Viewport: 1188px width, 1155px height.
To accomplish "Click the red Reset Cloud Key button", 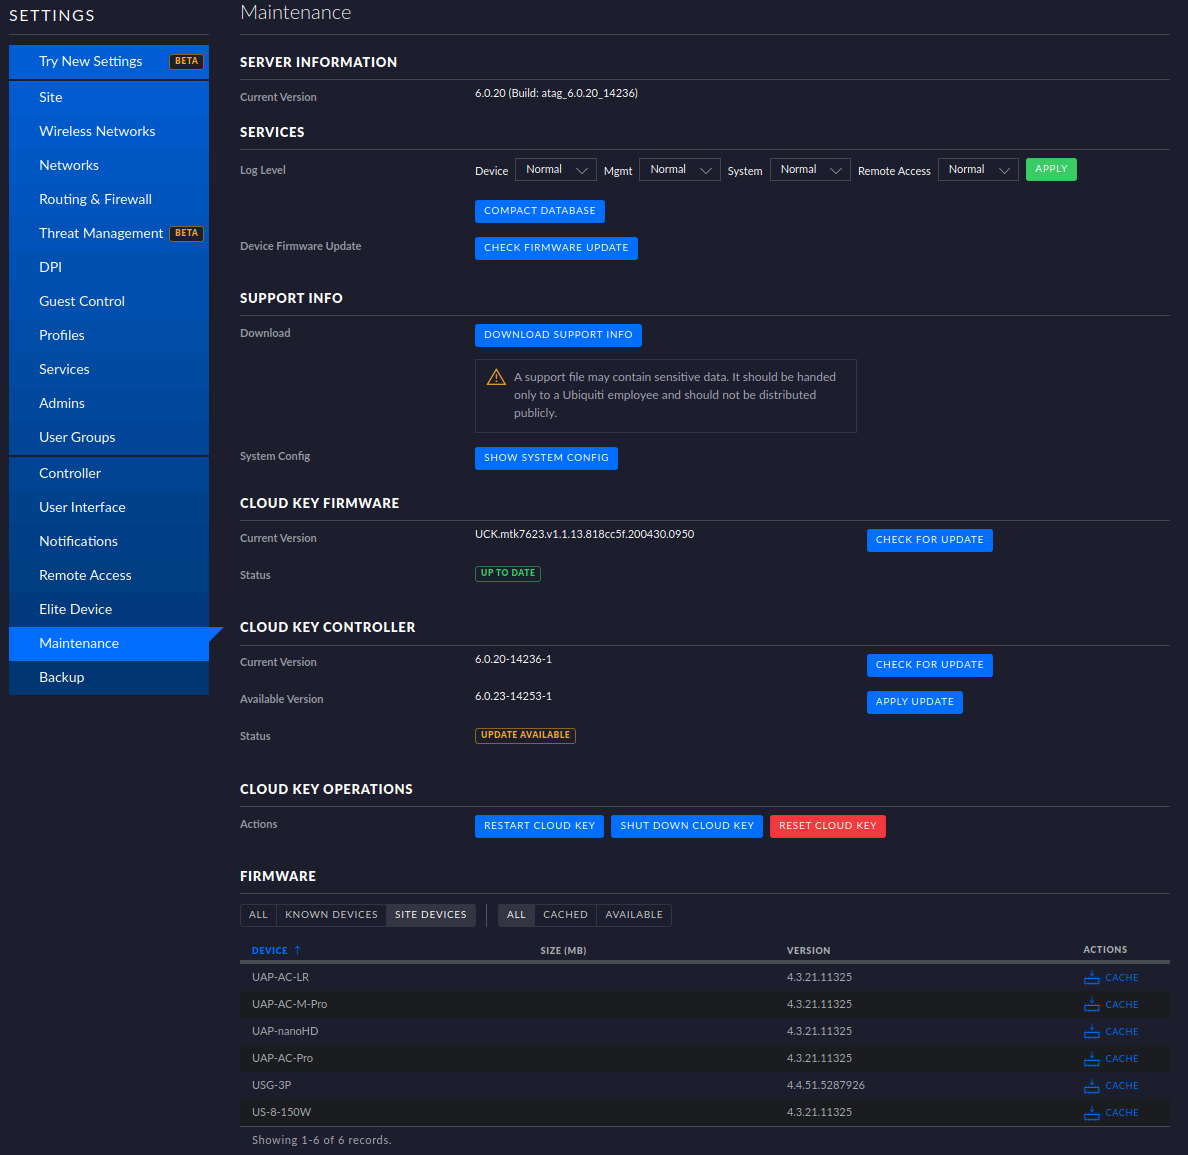I will [827, 826].
